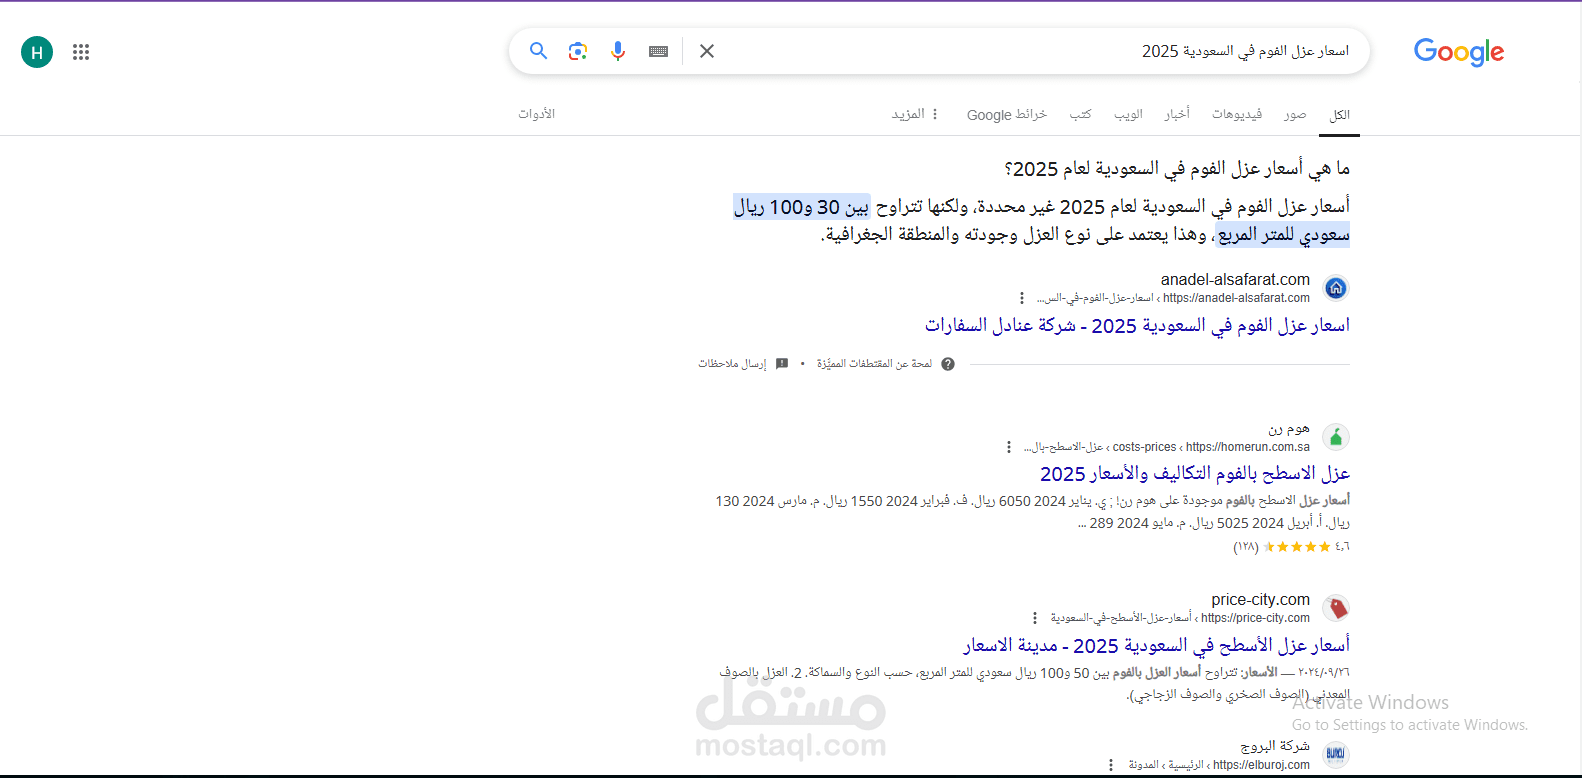Clear the search query with X
This screenshot has height=778, width=1582.
[707, 51]
